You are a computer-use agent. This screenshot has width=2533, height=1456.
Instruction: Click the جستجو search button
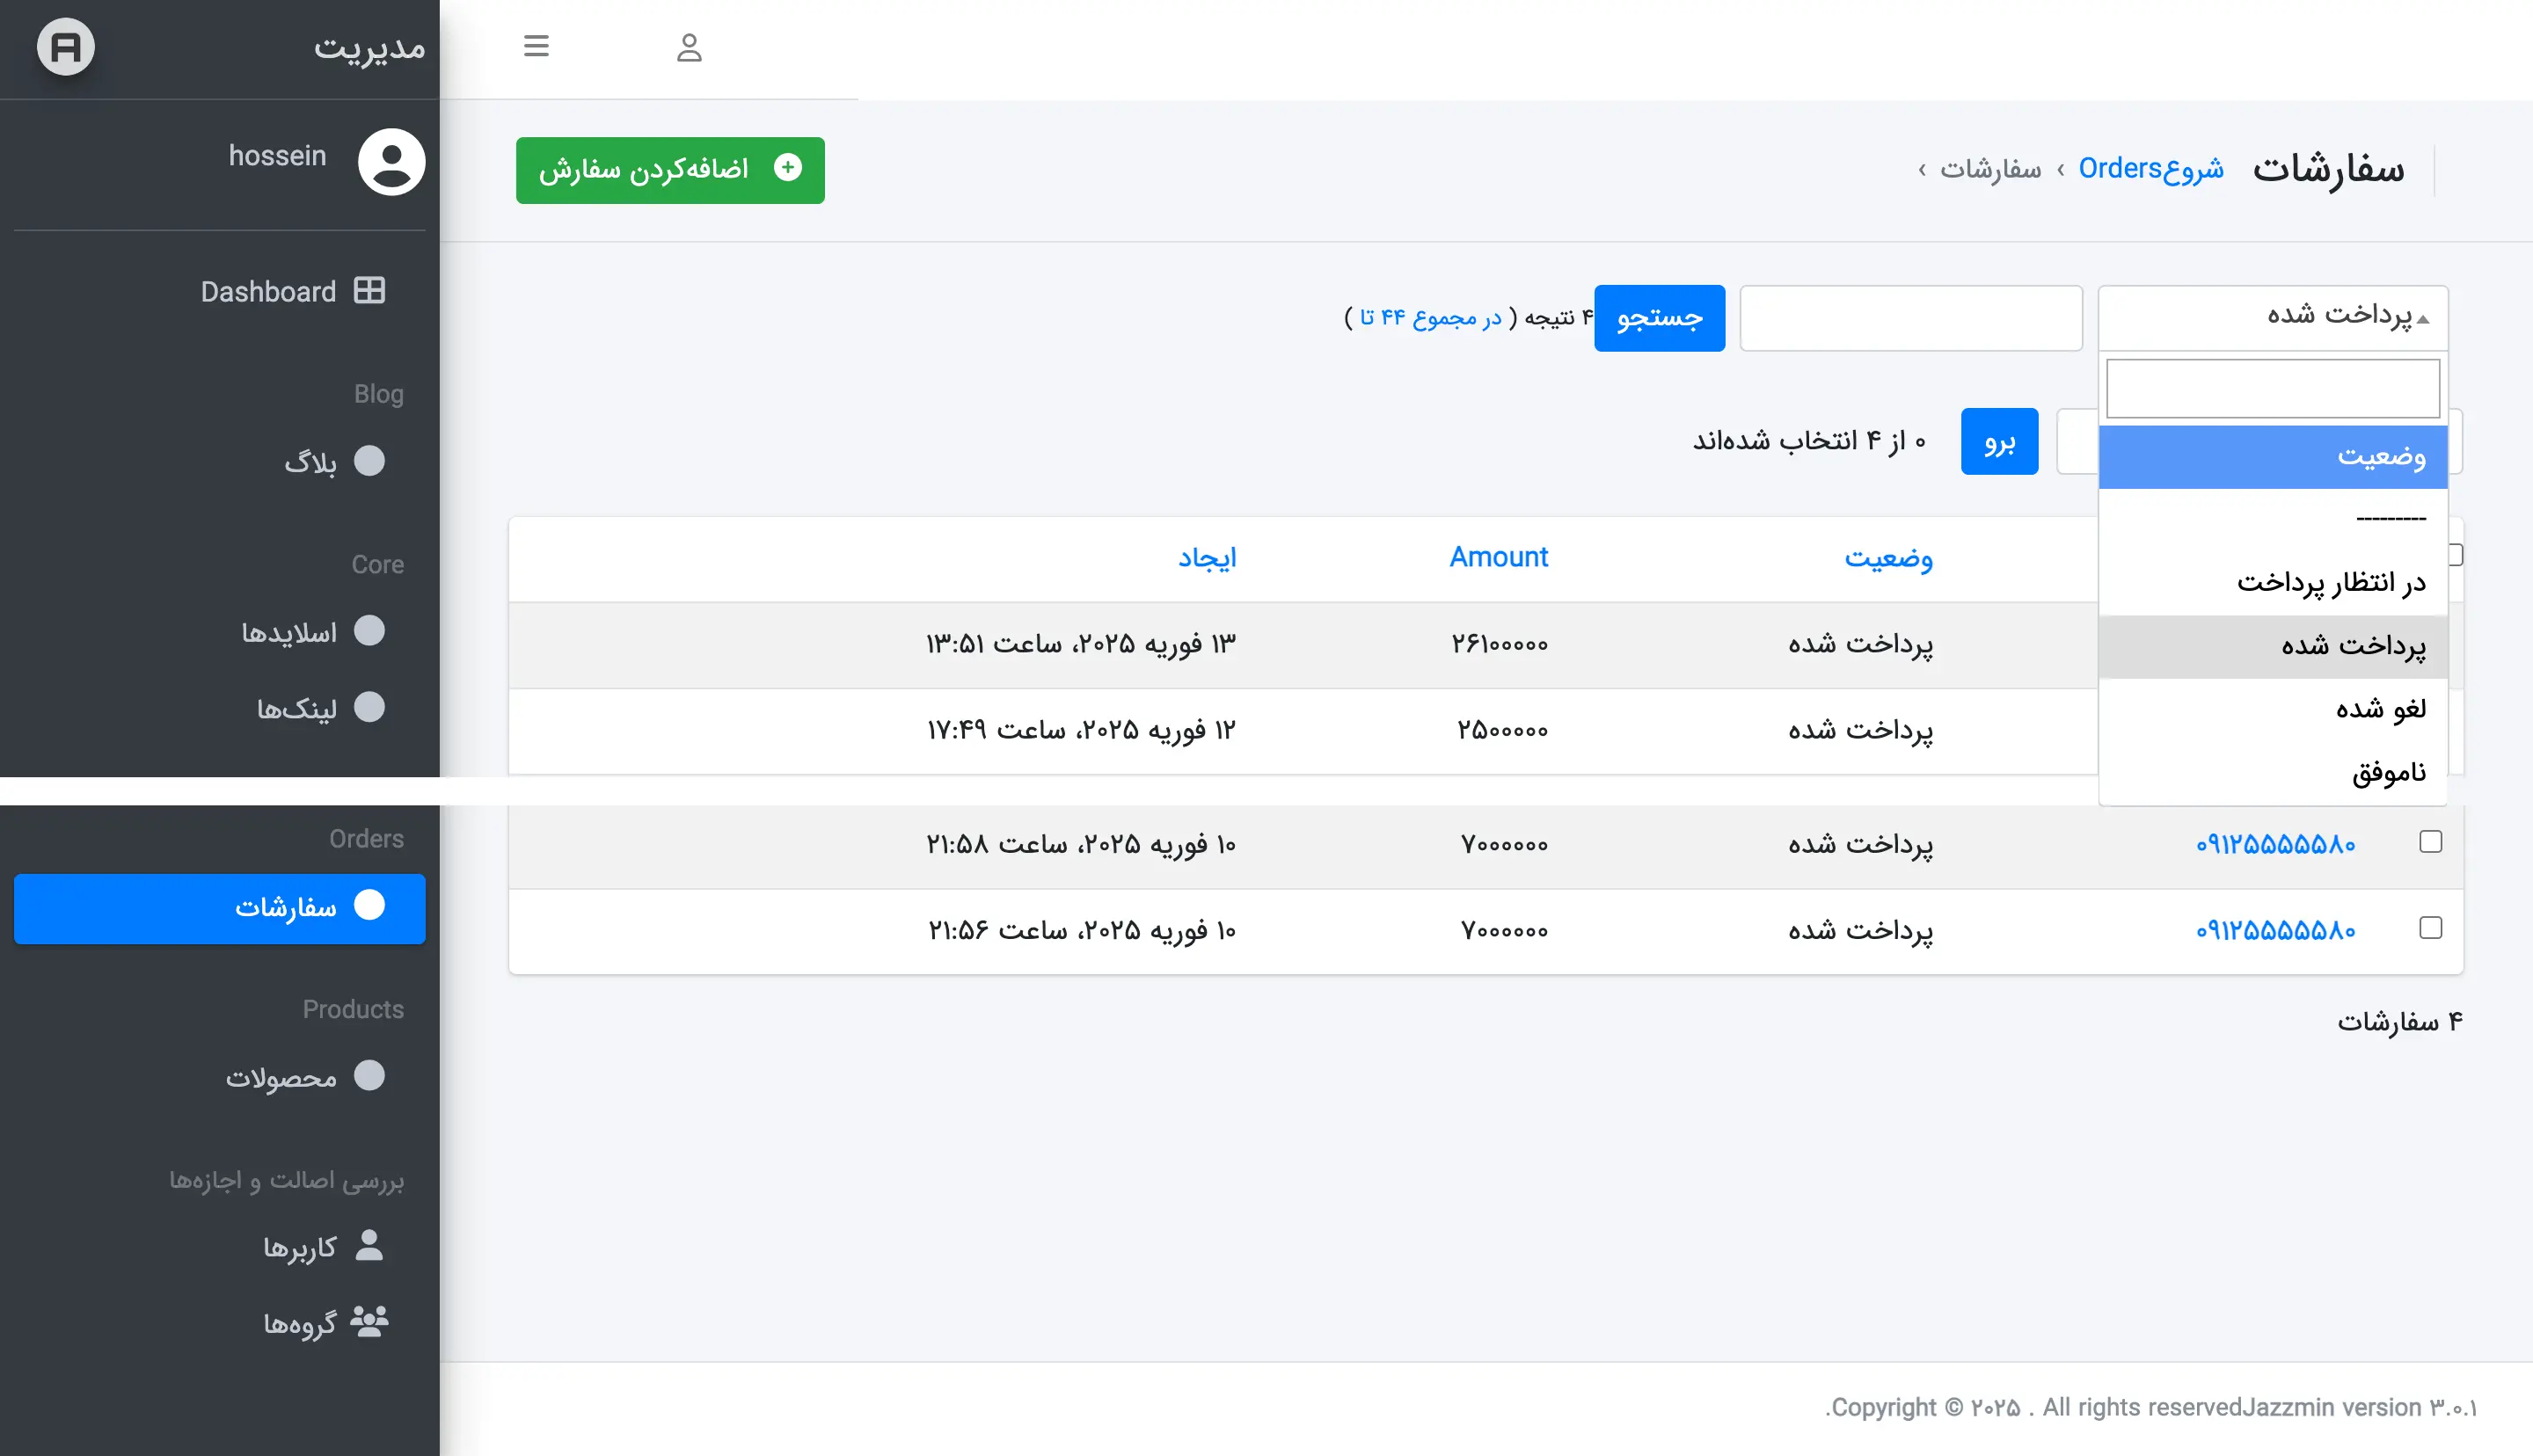coord(1659,318)
